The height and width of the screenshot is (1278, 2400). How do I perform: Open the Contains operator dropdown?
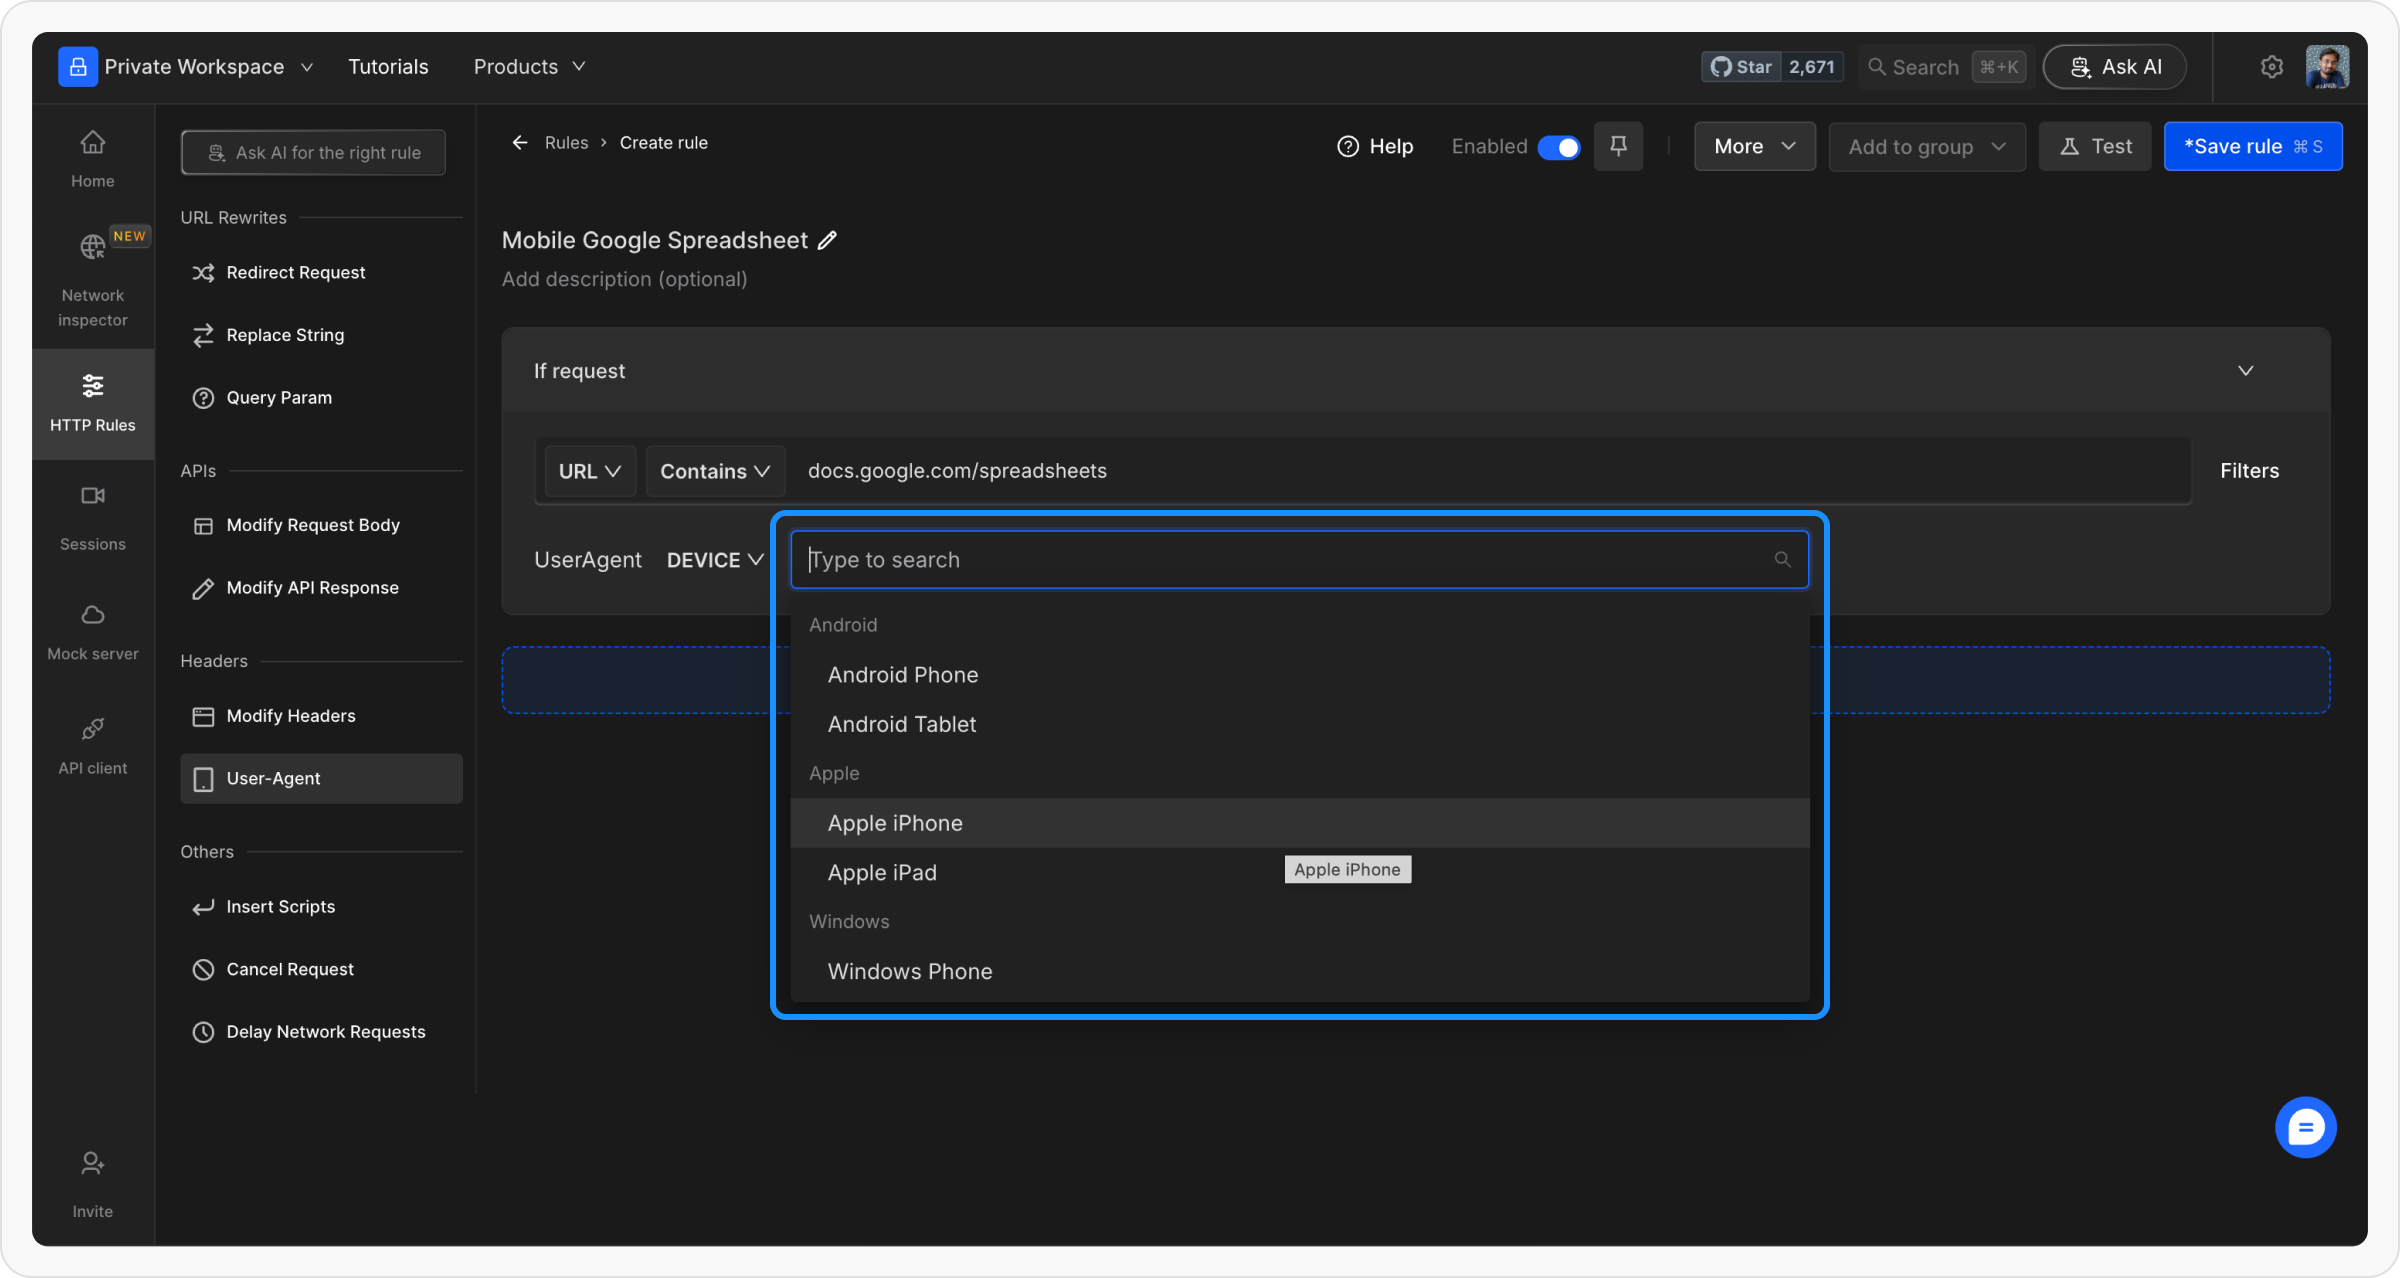click(x=714, y=471)
